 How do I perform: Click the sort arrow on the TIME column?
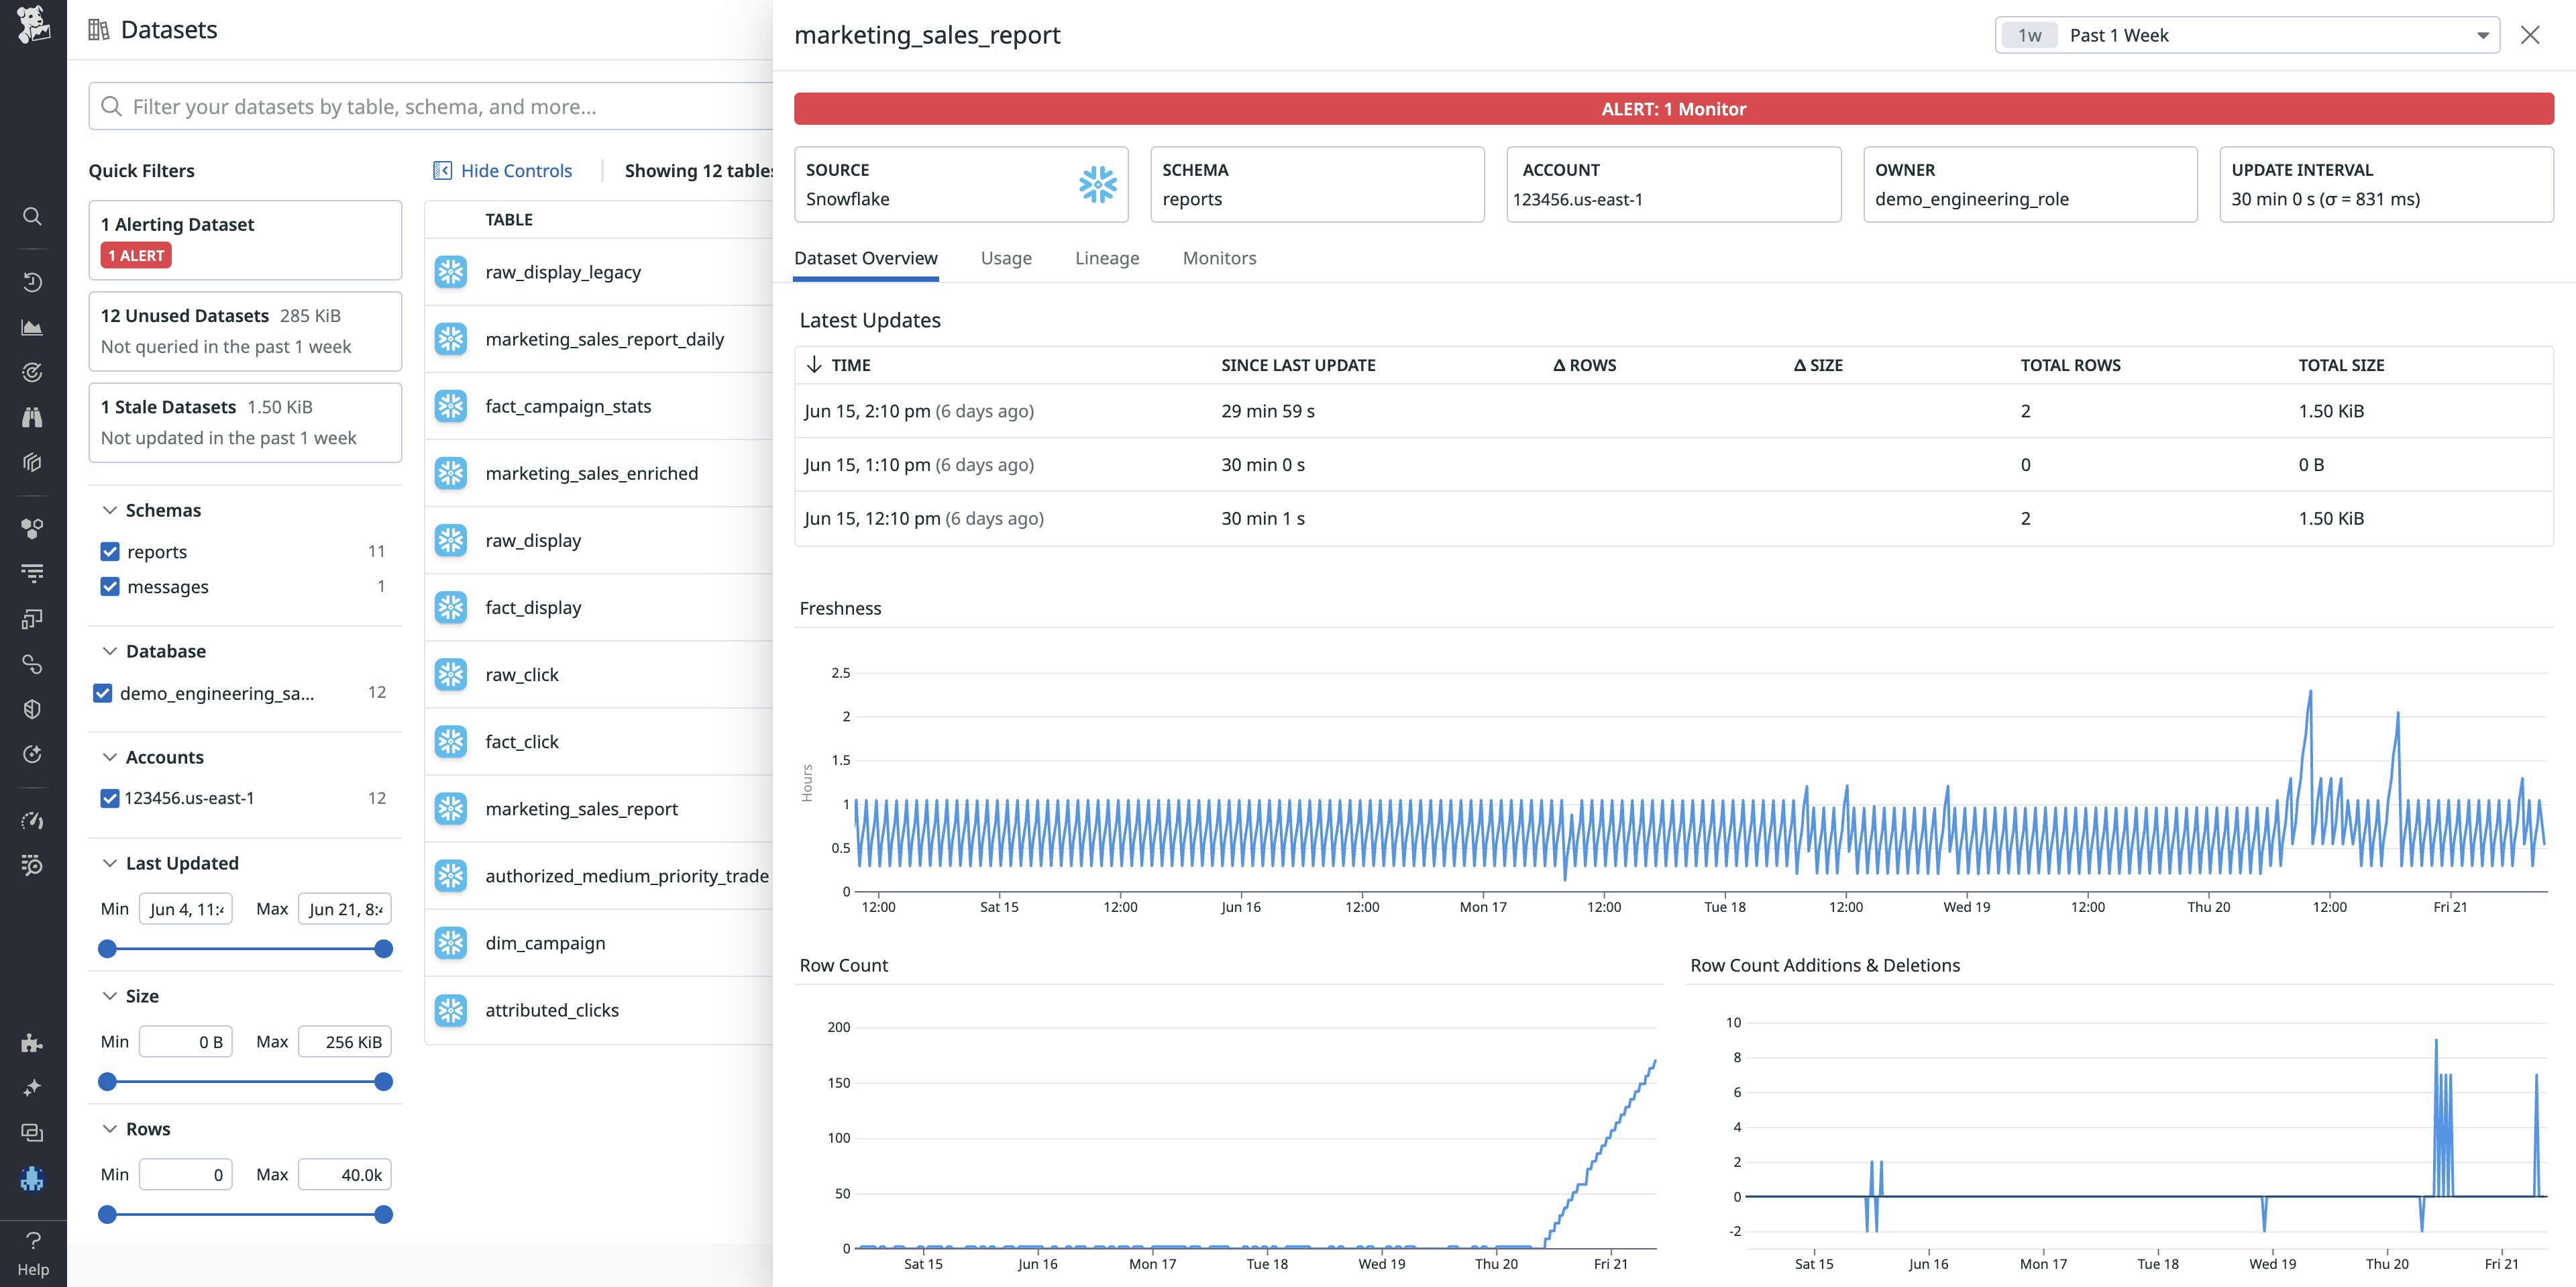click(x=814, y=365)
